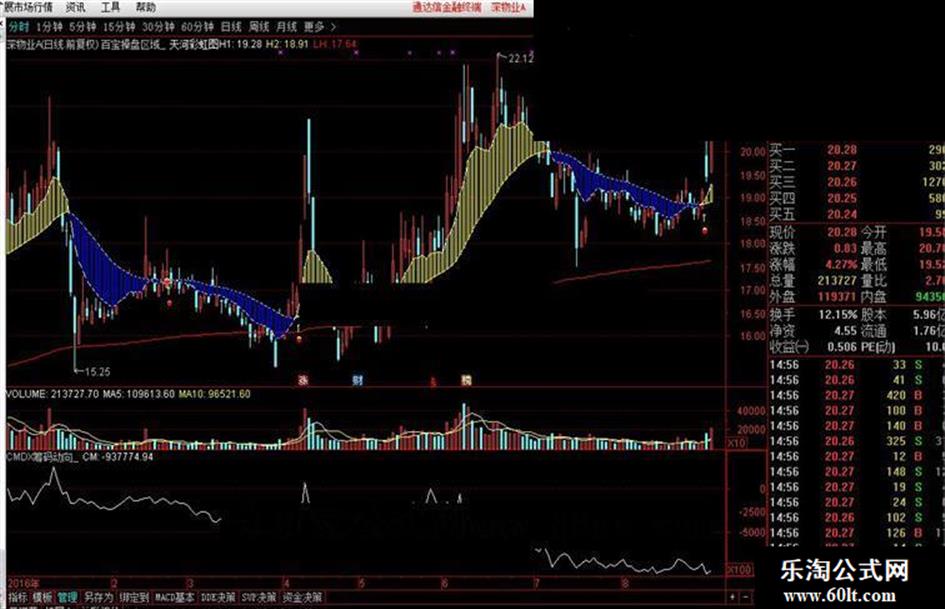Click the 20.00 price axis label
This screenshot has height=609, width=945.
point(753,152)
